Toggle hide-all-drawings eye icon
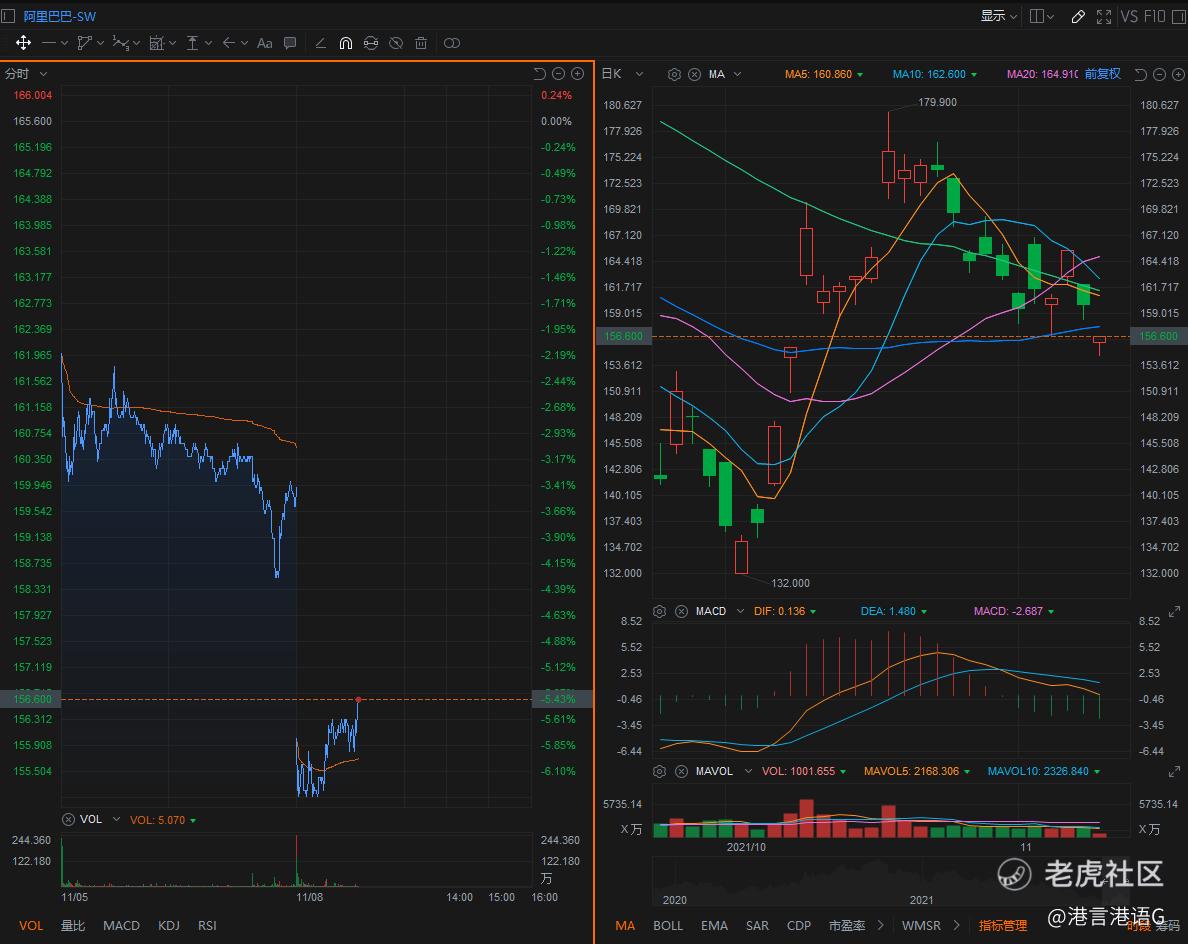 click(395, 43)
